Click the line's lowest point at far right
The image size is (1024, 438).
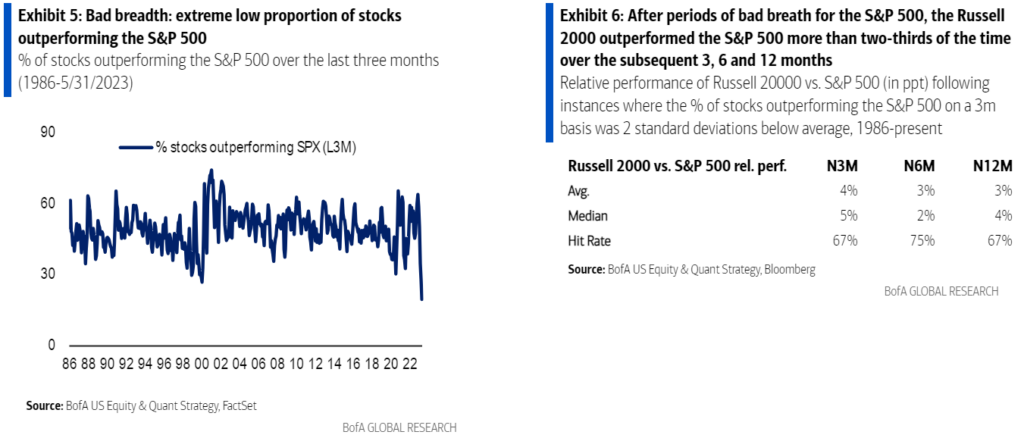tap(422, 298)
